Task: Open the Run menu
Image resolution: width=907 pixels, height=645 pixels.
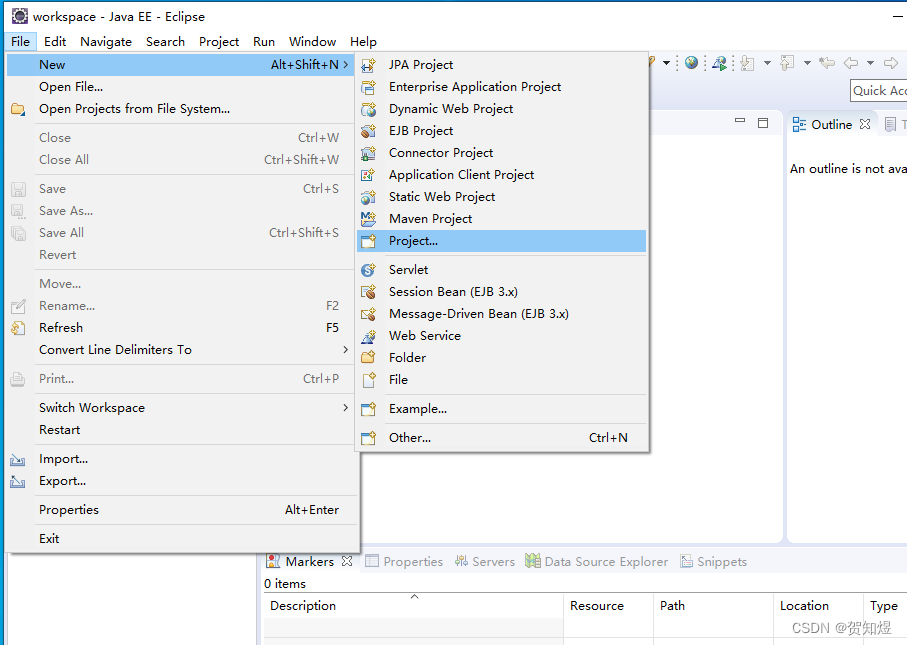Action: [264, 42]
